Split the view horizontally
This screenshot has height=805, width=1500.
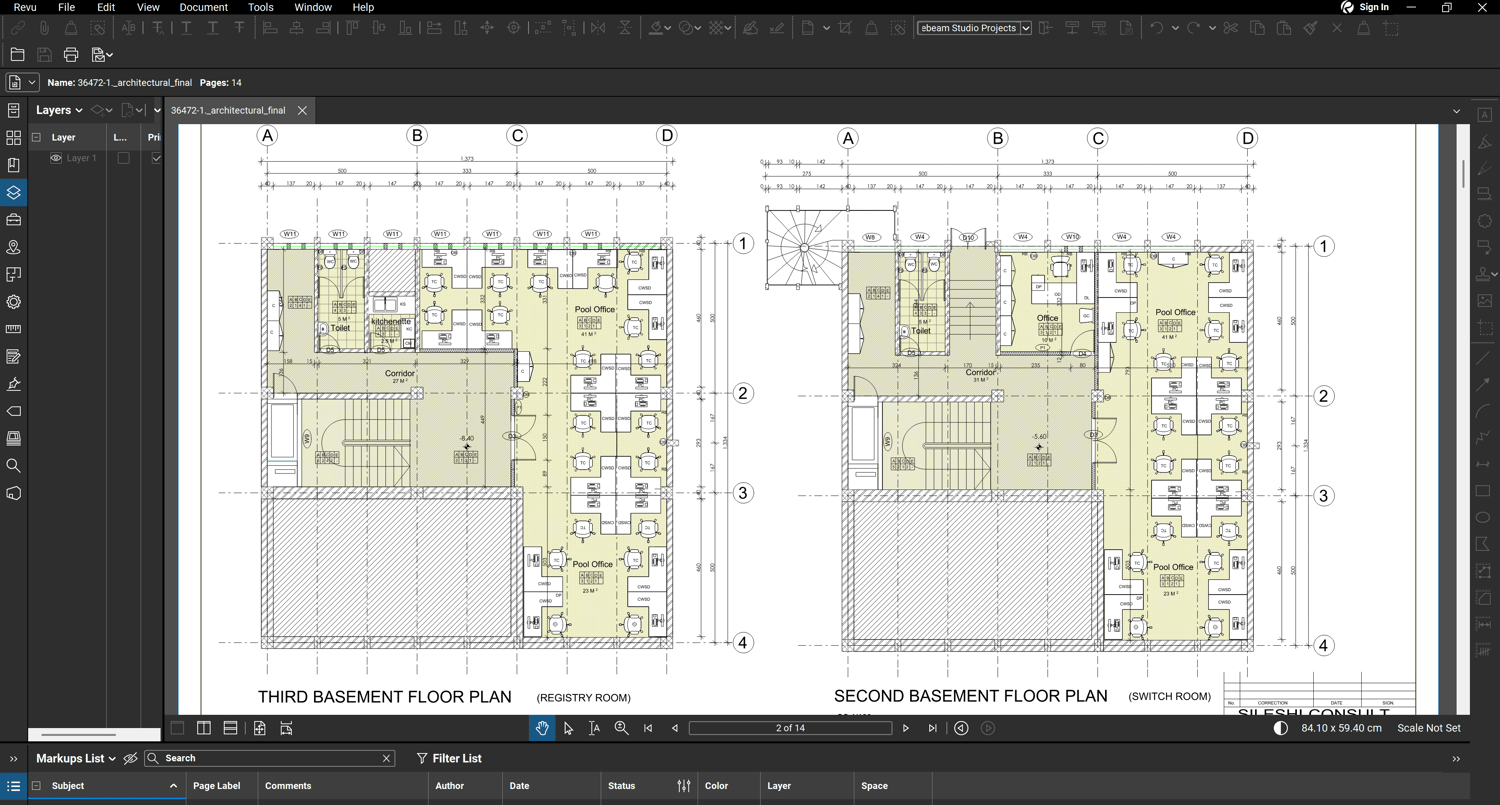(x=230, y=728)
